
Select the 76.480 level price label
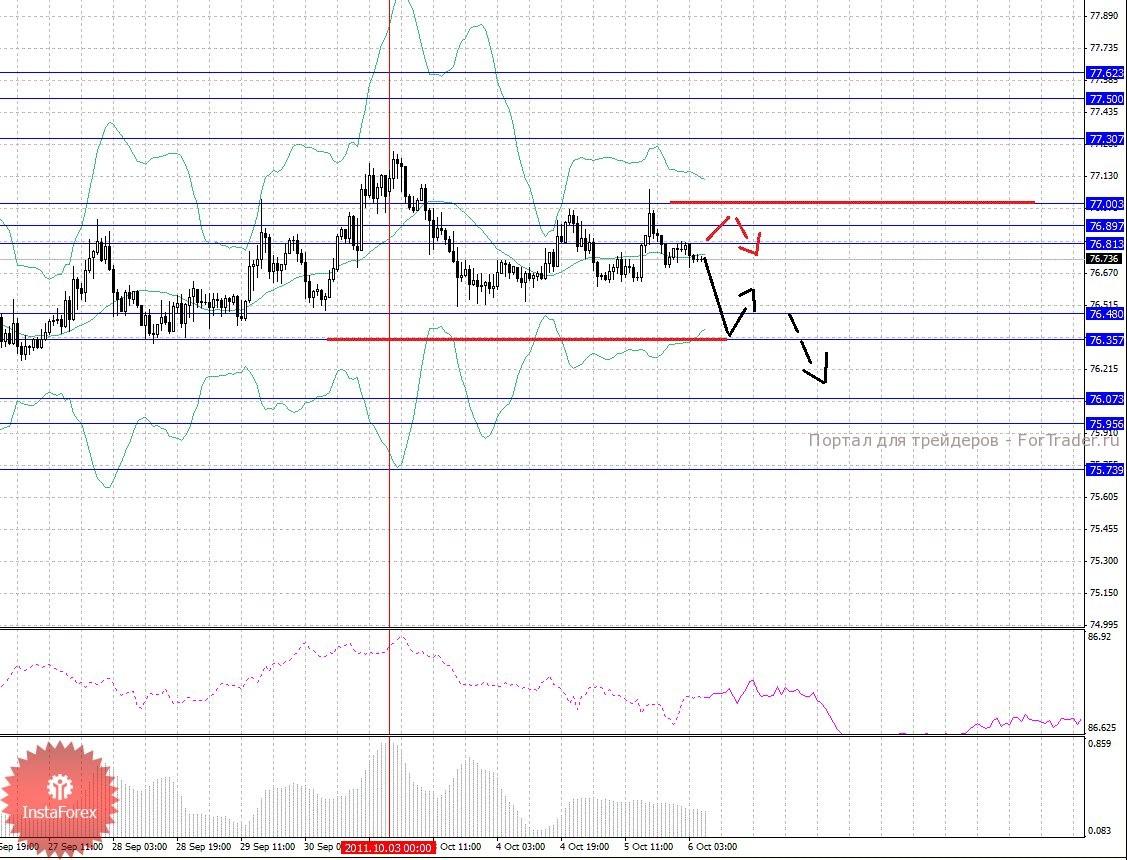tap(1105, 314)
